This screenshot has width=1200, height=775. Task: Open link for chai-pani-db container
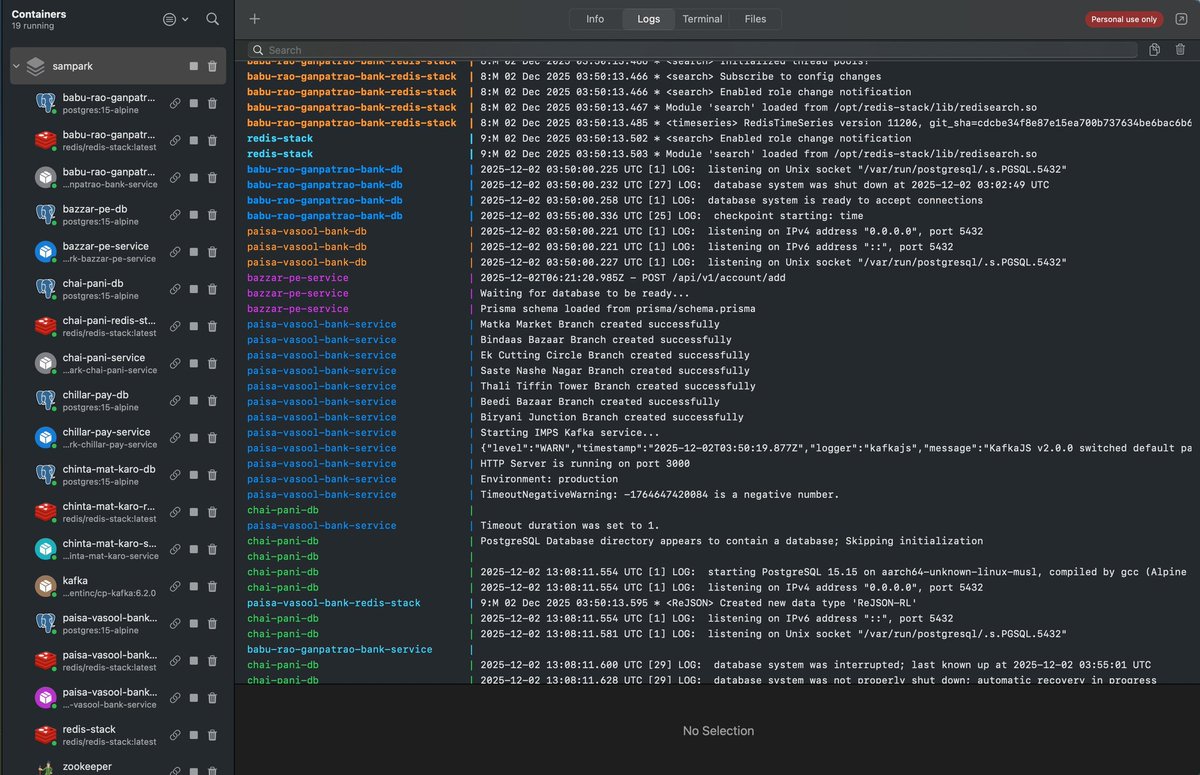(x=175, y=289)
